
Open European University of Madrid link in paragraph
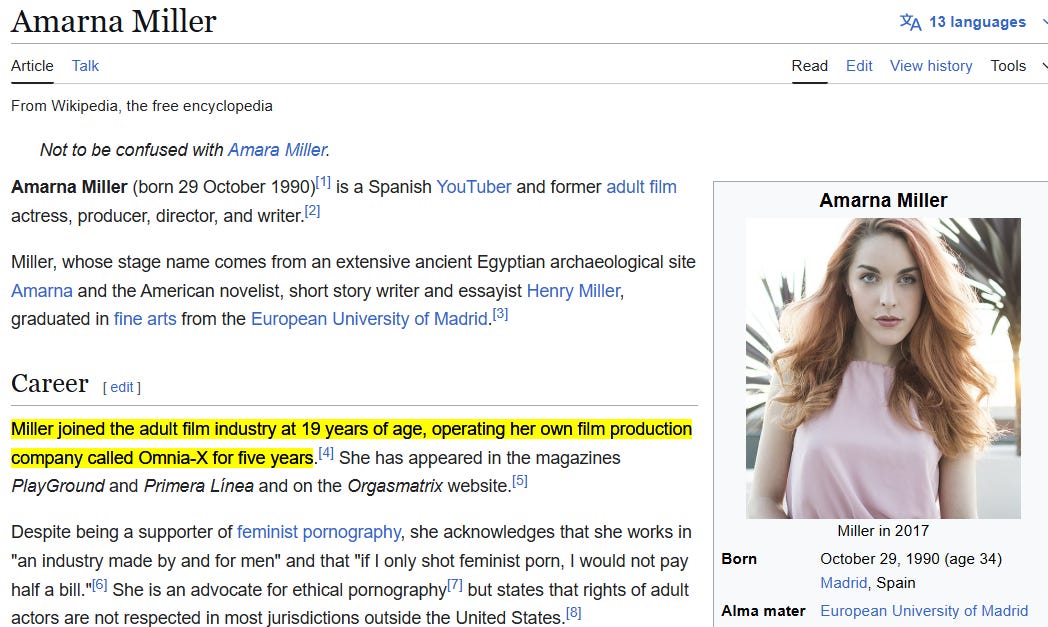369,319
